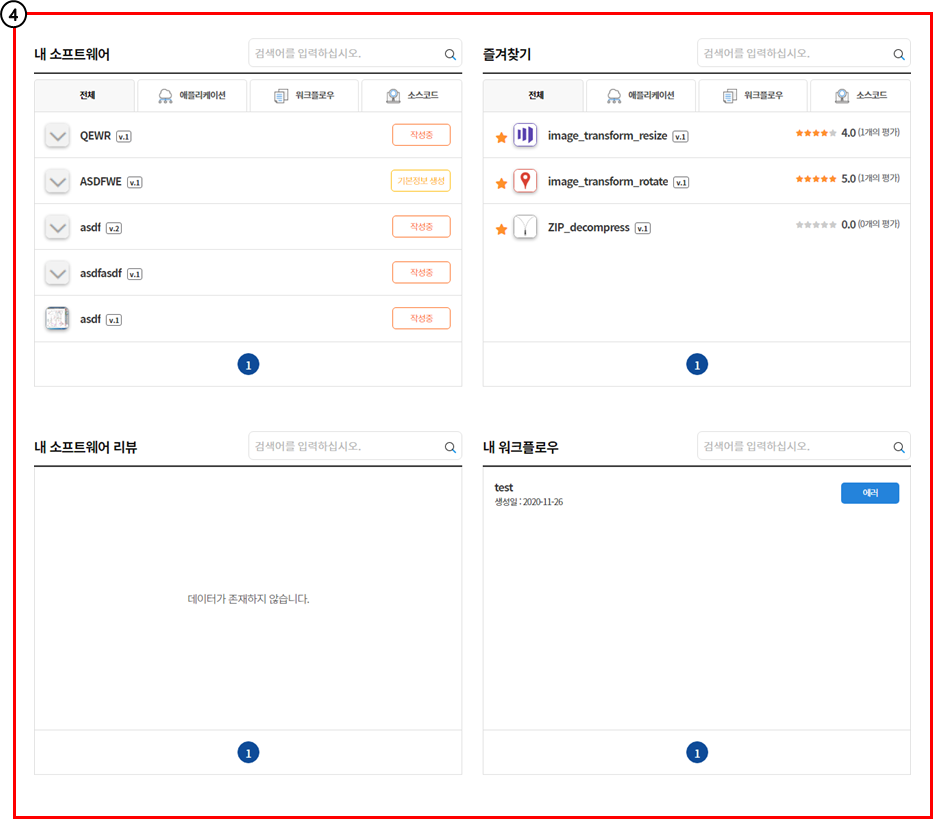Viewport: 933px width, 819px height.
Task: Select 소스코드 tab in 즐겨찾기
Action: click(x=860, y=96)
